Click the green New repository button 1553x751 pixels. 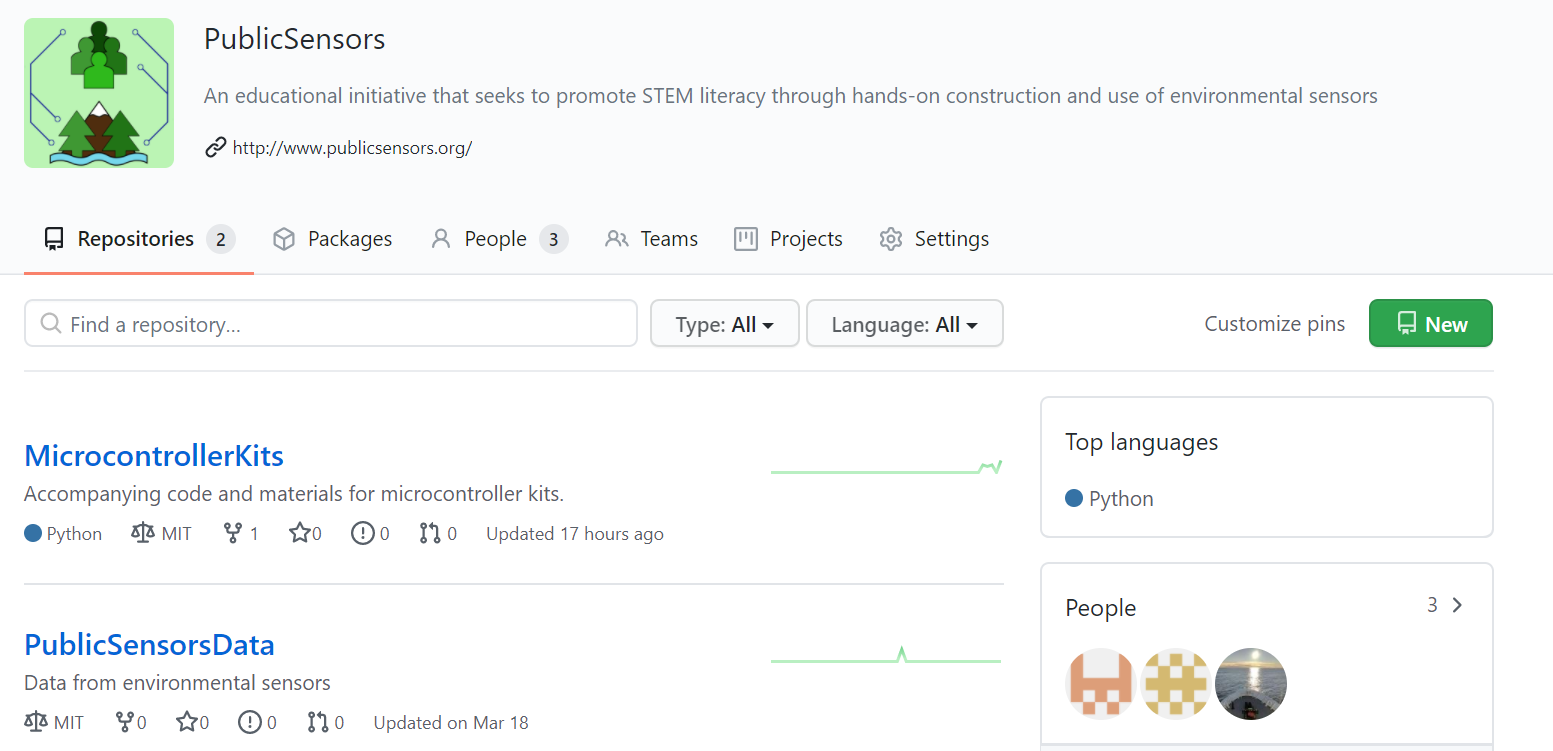point(1430,323)
